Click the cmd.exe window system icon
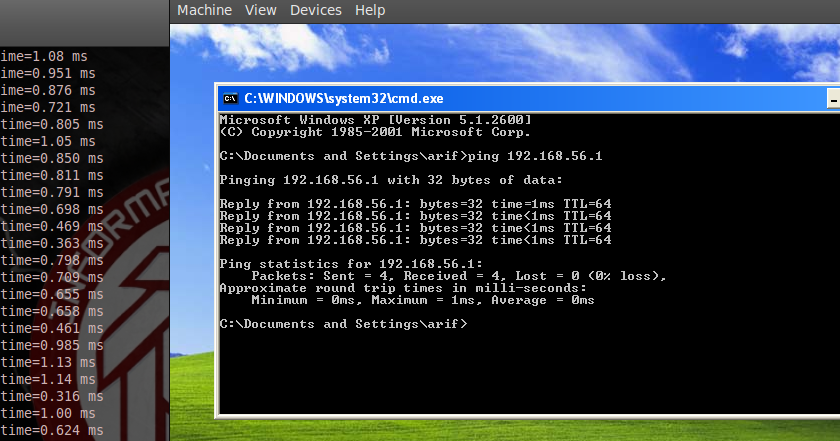The width and height of the screenshot is (840, 441). pos(230,99)
